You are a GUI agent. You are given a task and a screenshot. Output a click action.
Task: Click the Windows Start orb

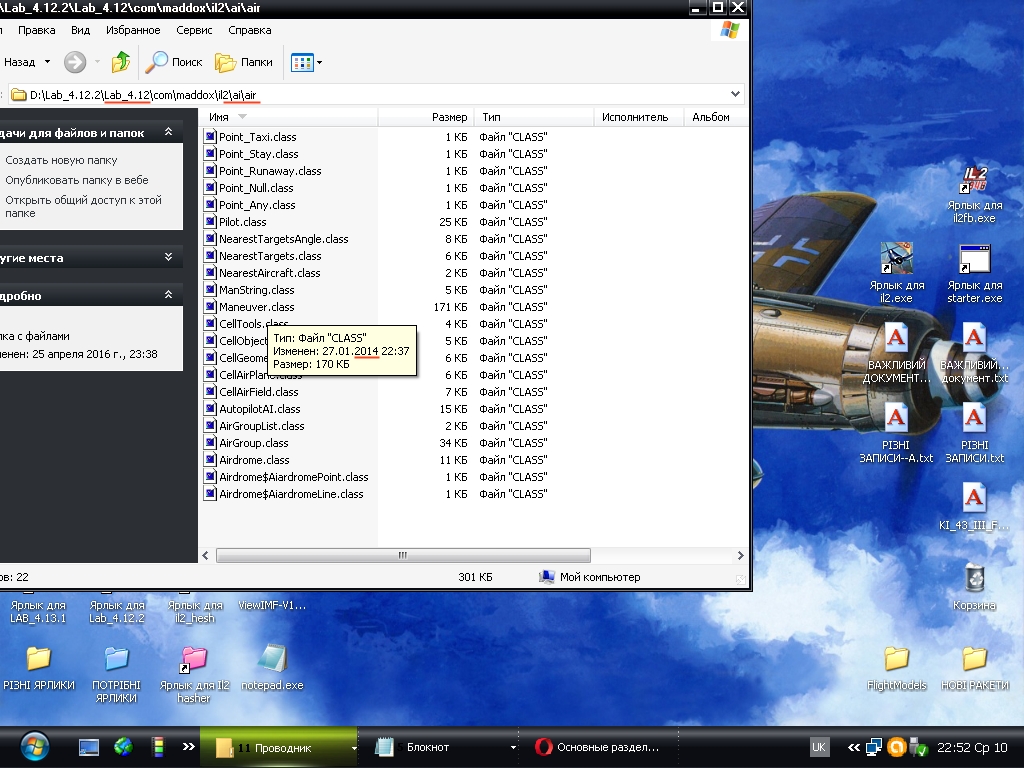coord(34,746)
